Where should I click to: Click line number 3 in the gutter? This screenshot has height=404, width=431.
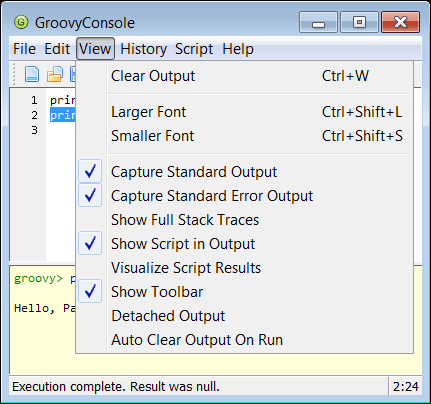click(x=34, y=130)
